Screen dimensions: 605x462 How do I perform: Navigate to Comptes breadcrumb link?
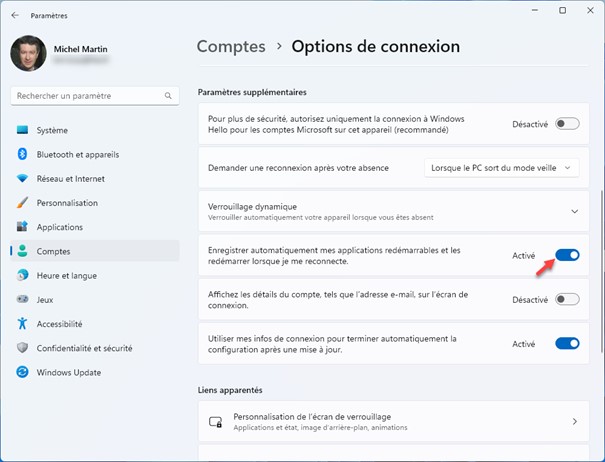(231, 46)
